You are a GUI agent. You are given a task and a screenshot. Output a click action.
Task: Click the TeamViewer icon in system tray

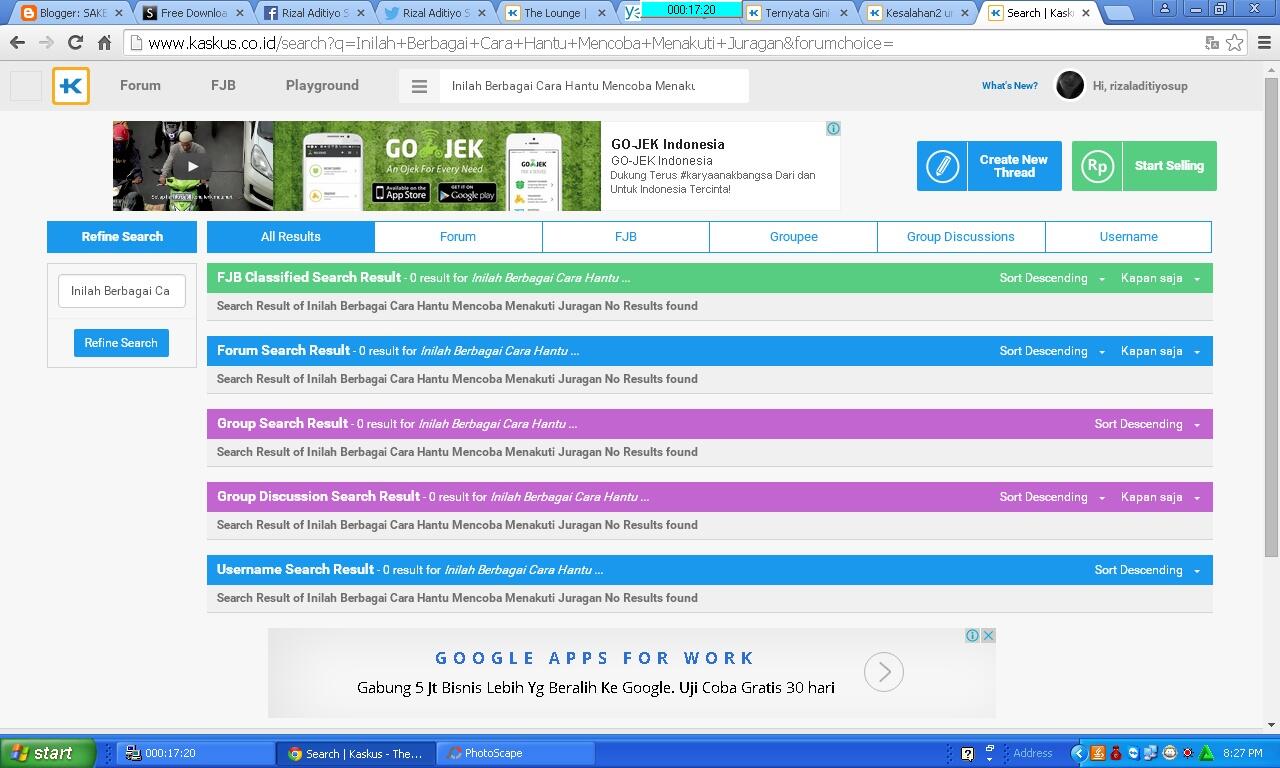[1134, 753]
